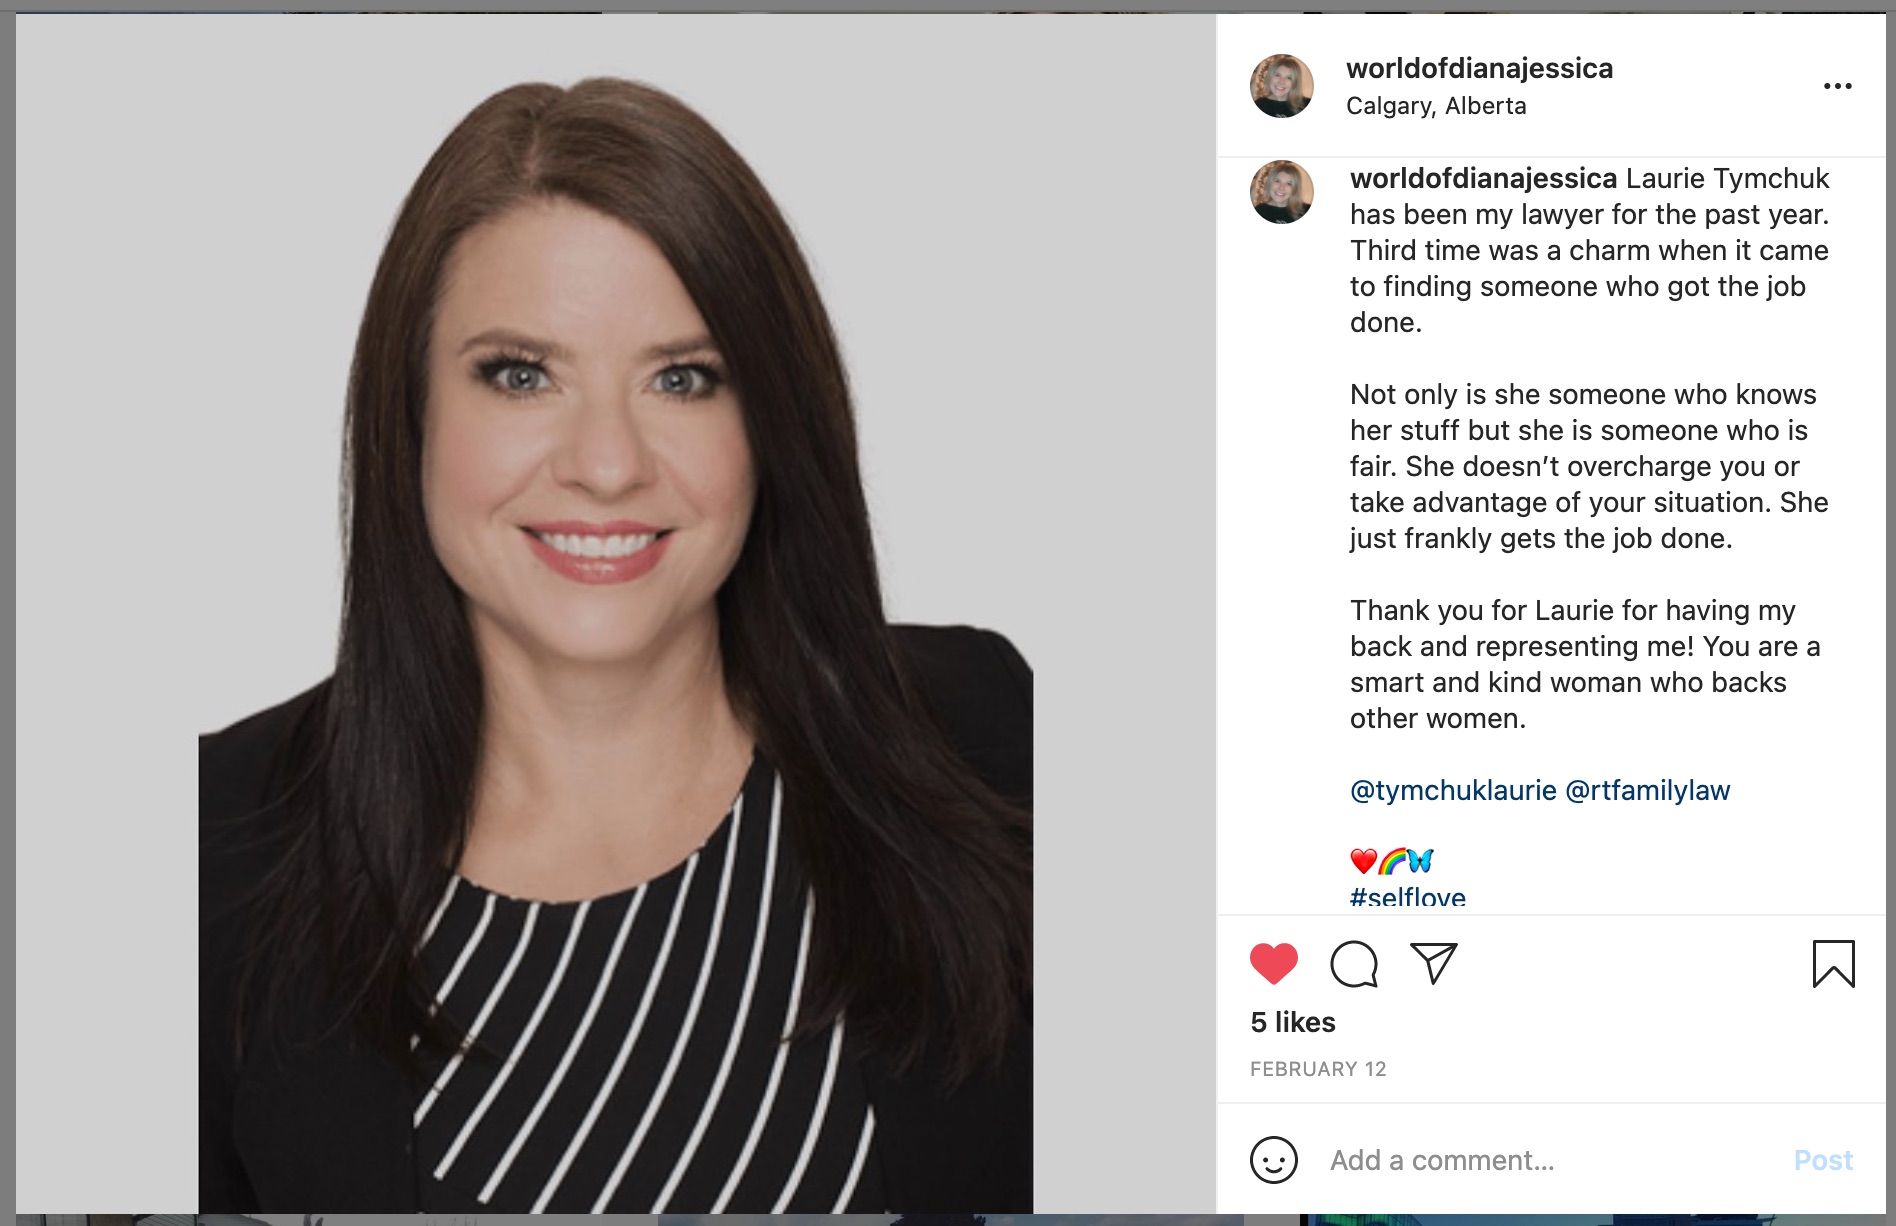This screenshot has width=1896, height=1226.
Task: Open the Calgary, Alberta location link
Action: coord(1436,106)
